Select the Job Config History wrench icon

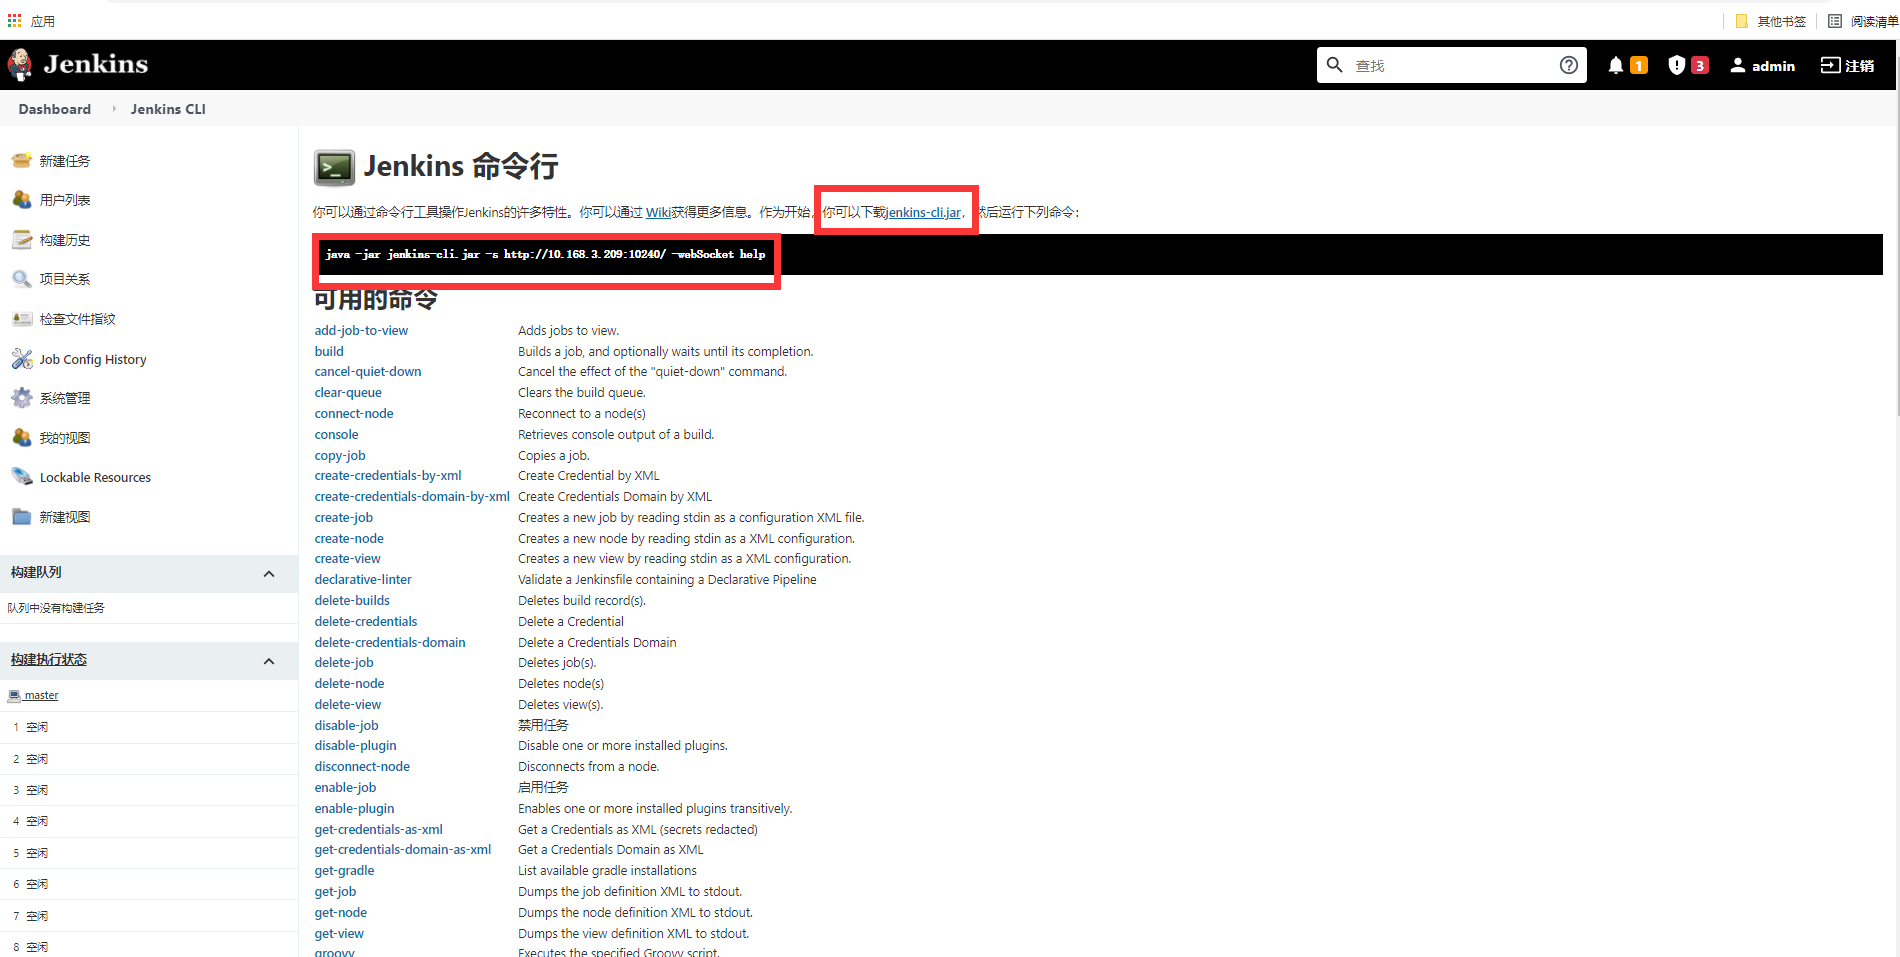tap(22, 358)
